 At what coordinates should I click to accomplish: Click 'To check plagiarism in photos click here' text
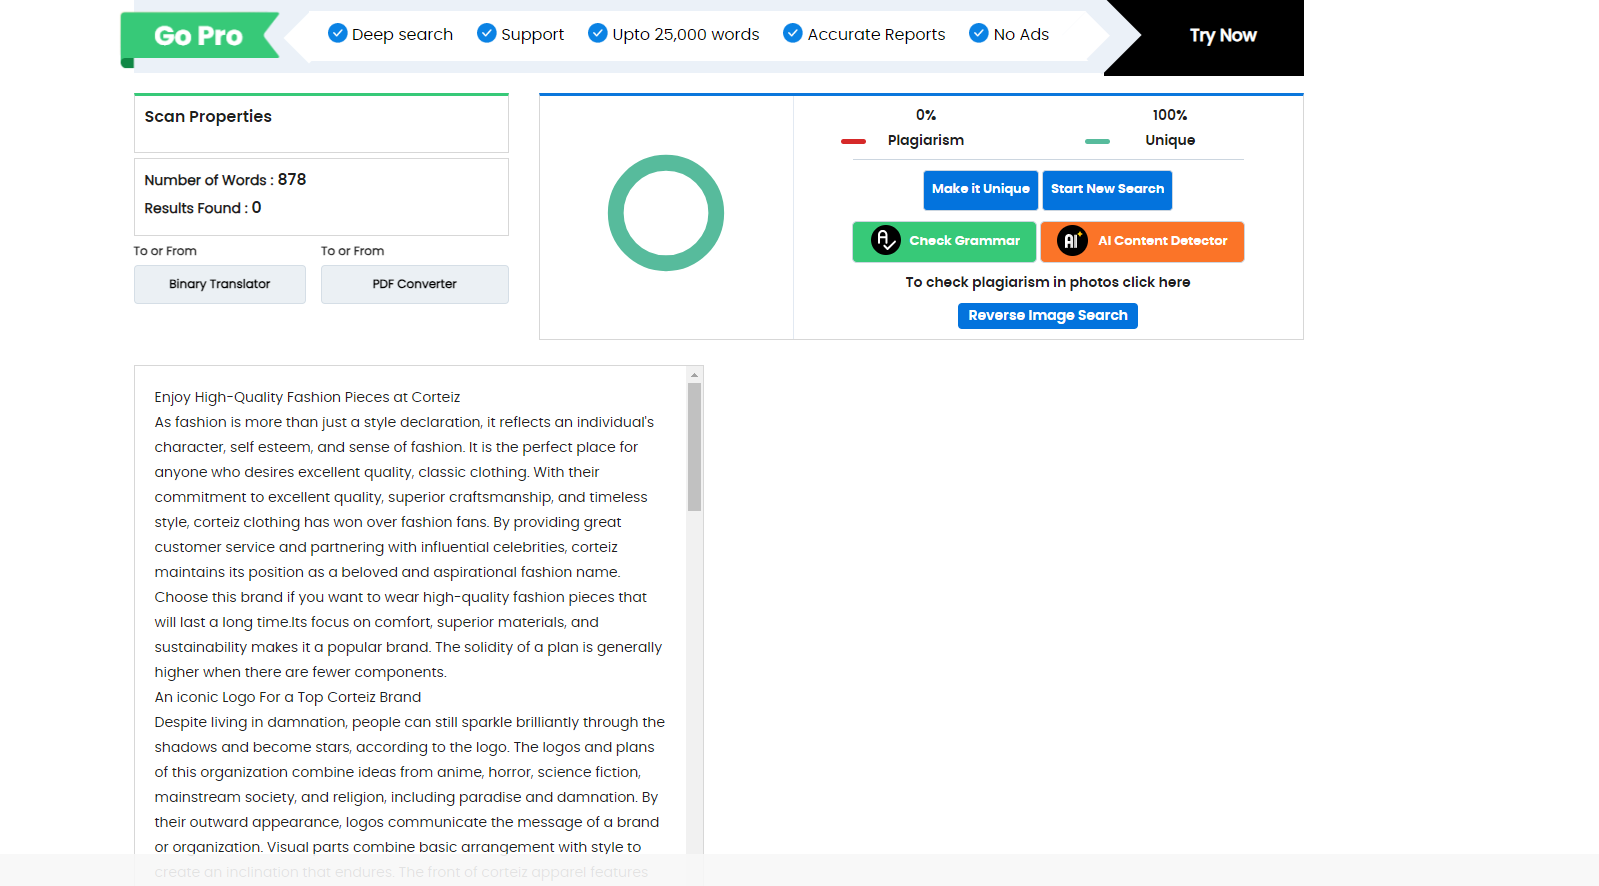(x=1048, y=282)
